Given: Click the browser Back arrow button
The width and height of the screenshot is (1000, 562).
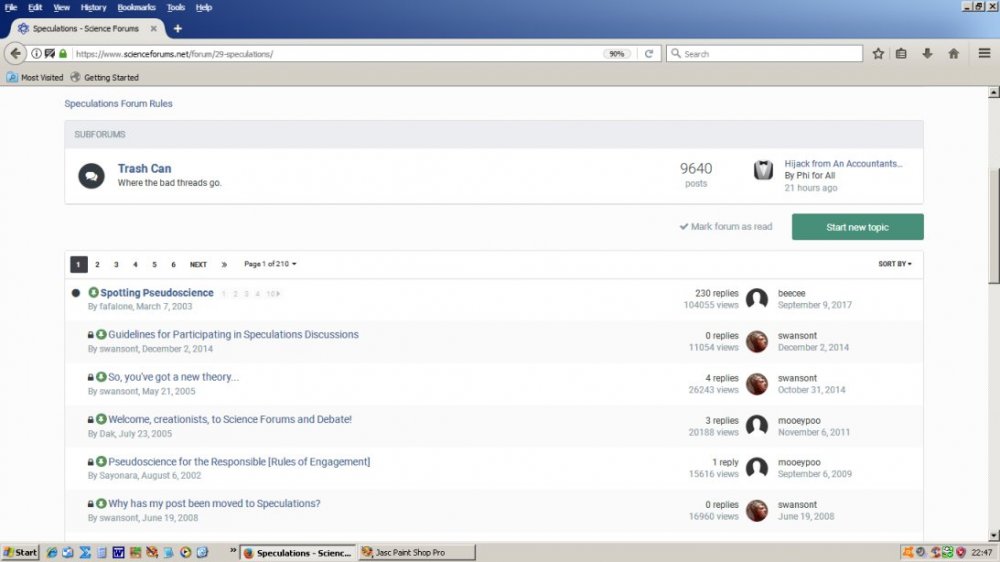Looking at the screenshot, I should point(16,53).
